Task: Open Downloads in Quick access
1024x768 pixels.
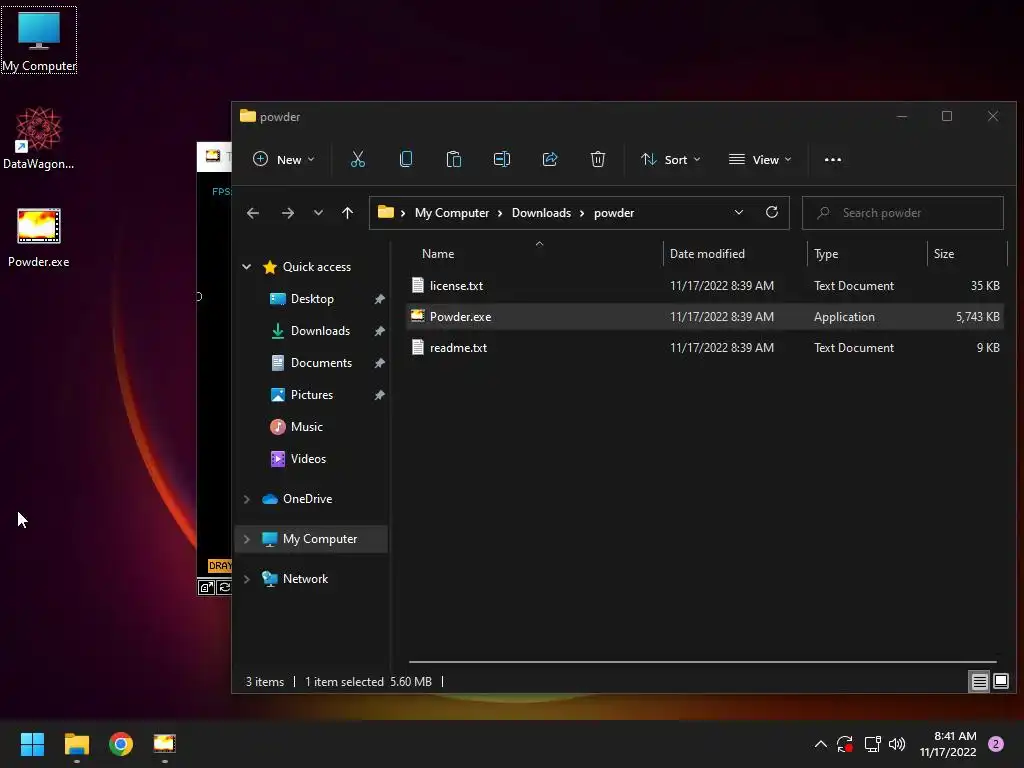Action: pyautogui.click(x=320, y=330)
